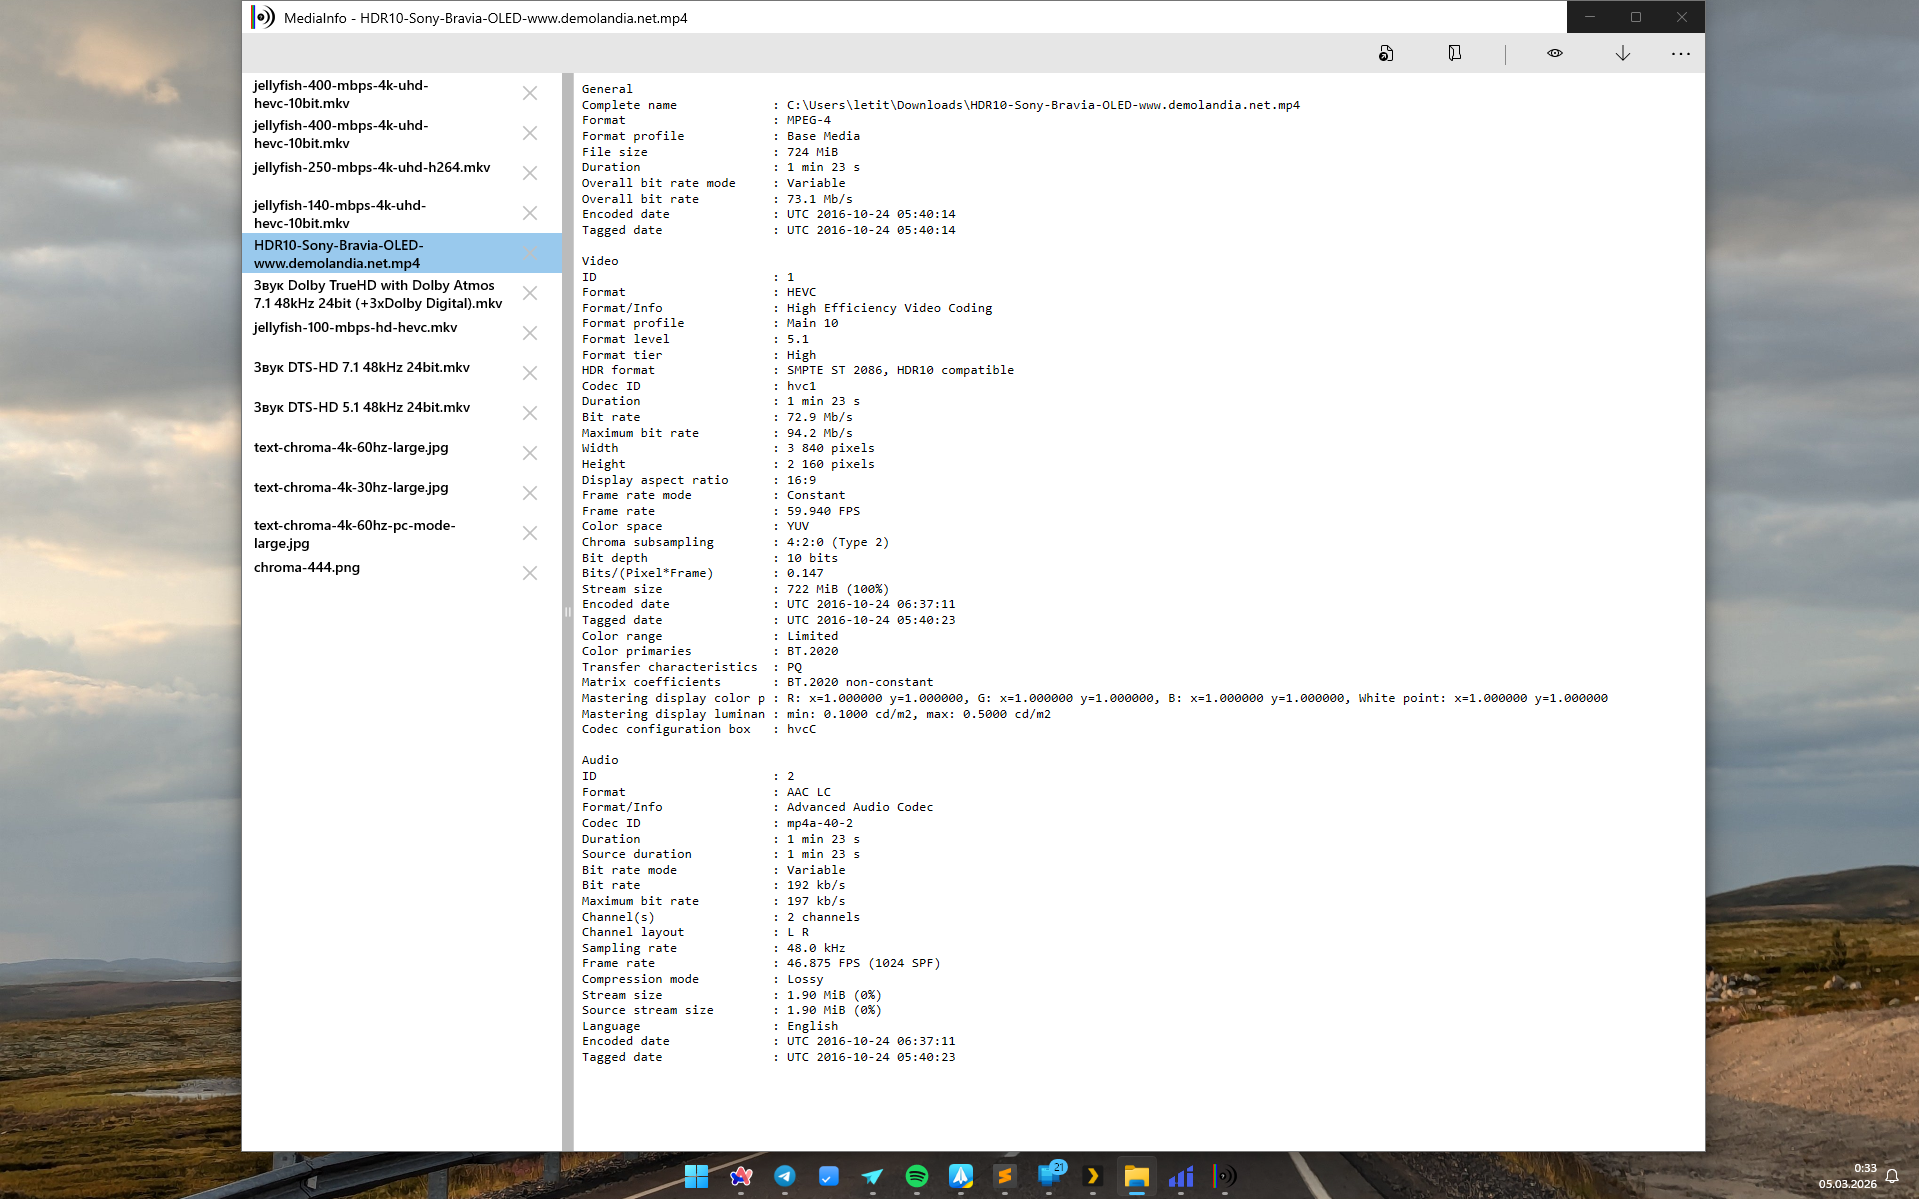Remove jellyfish-100-mbps-hd-hevc.mkv with its X icon
This screenshot has width=1919, height=1199.
[x=530, y=333]
